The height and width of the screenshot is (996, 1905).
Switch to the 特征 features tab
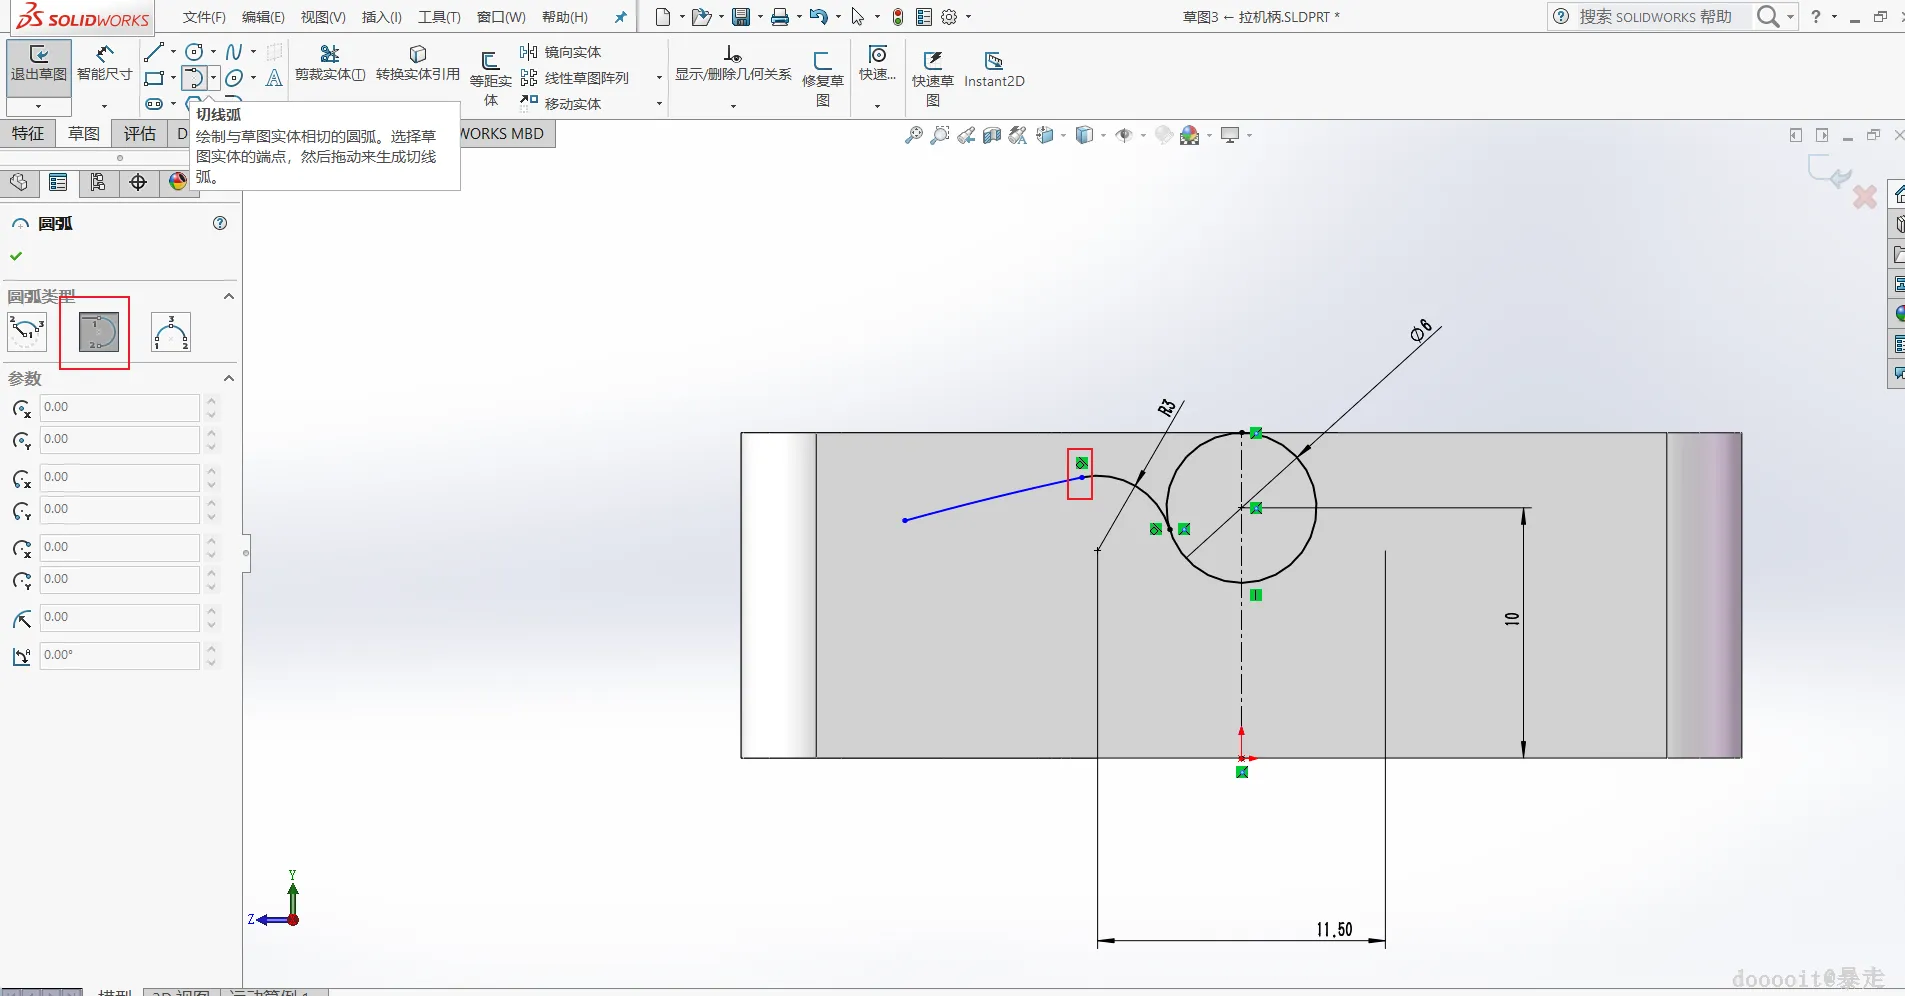point(28,134)
